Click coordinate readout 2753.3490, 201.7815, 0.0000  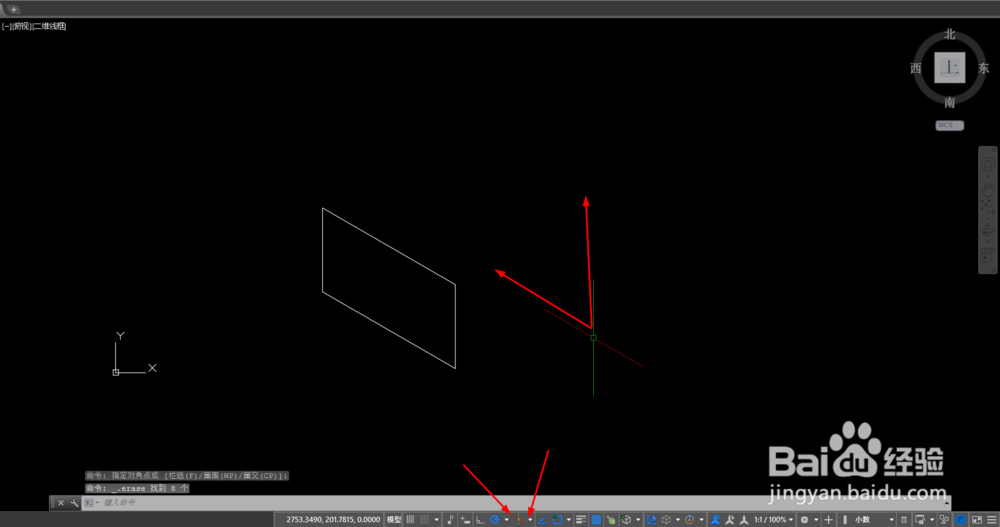click(x=333, y=519)
